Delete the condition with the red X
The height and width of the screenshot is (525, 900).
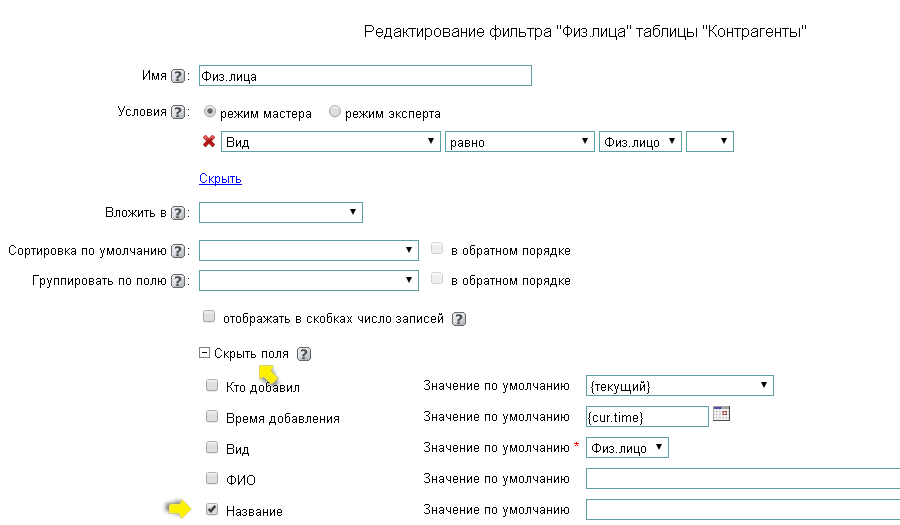209,142
